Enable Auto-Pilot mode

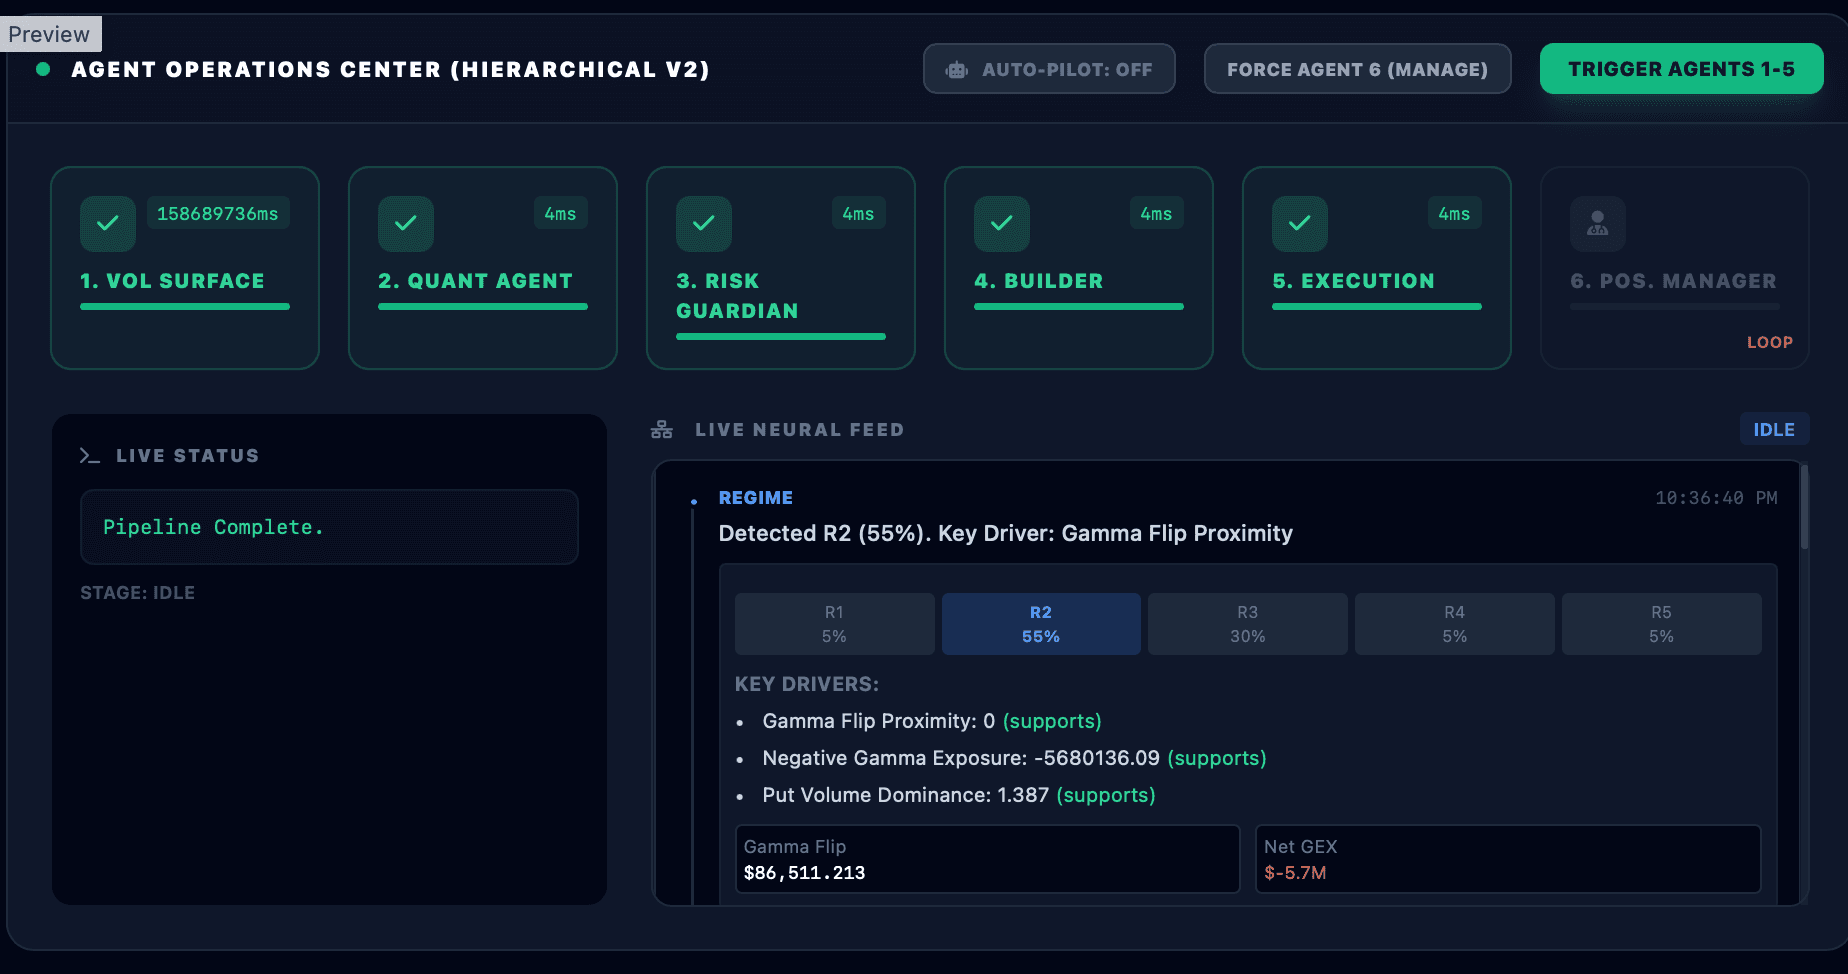tap(1049, 68)
